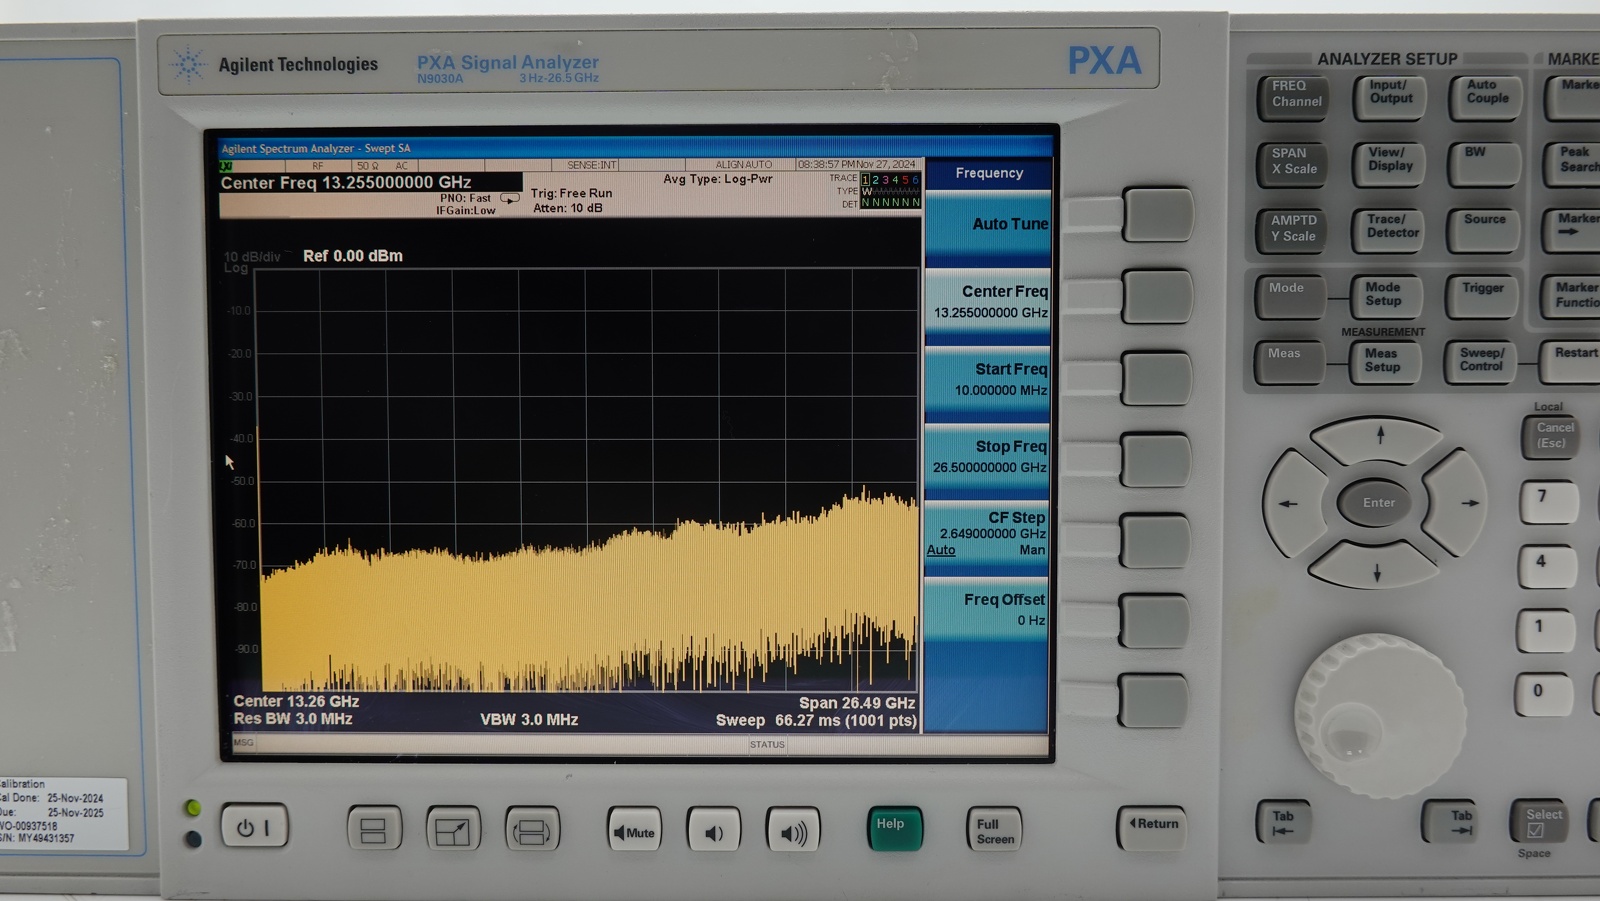The height and width of the screenshot is (901, 1600).
Task: Push the bottom unlabeled hardware softkey
Action: (x=1152, y=700)
